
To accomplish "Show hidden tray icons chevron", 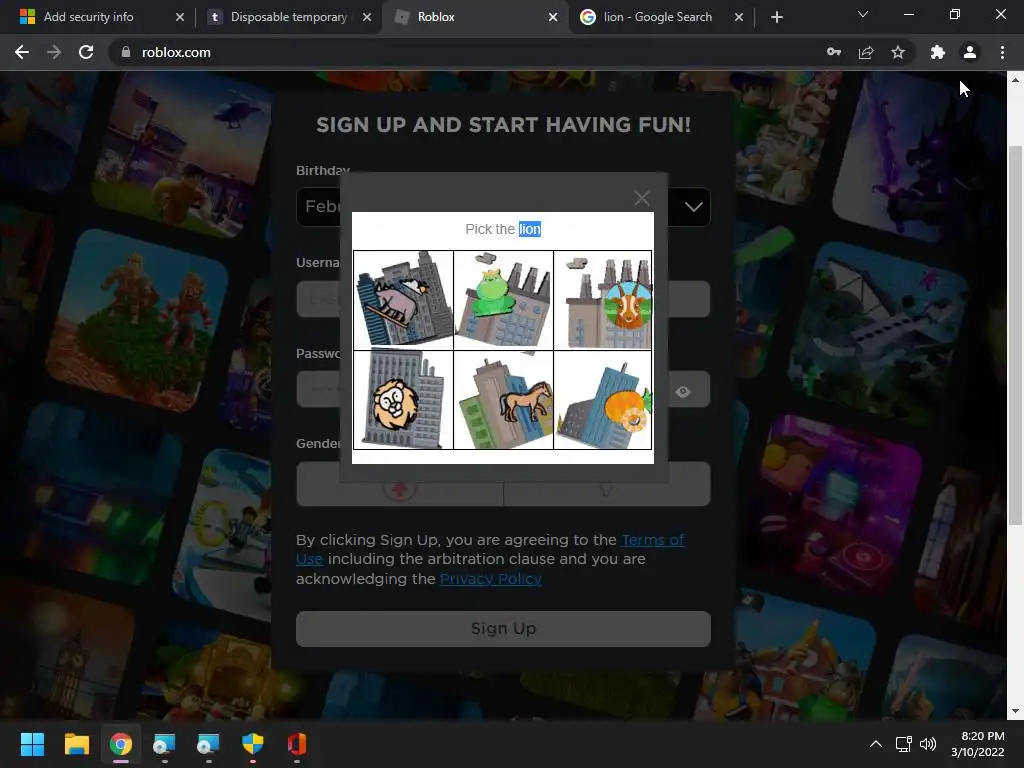I will 876,744.
